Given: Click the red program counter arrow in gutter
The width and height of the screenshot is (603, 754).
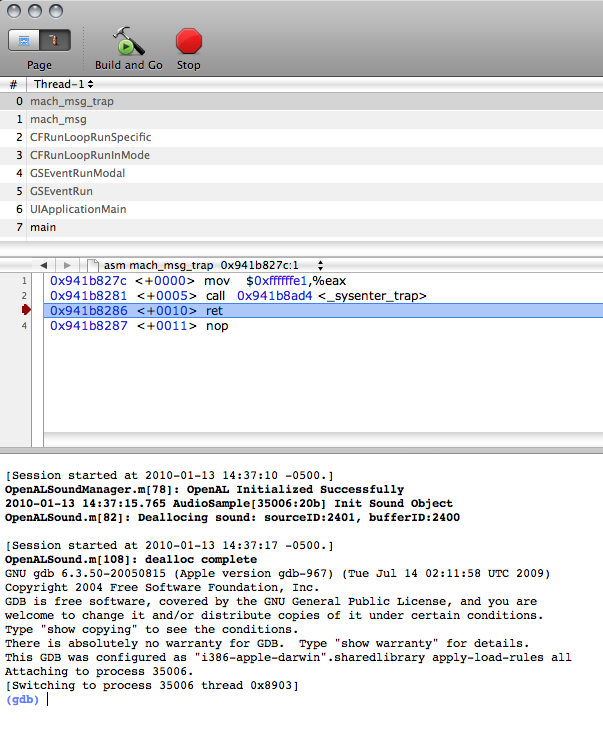Looking at the screenshot, I should [26, 310].
